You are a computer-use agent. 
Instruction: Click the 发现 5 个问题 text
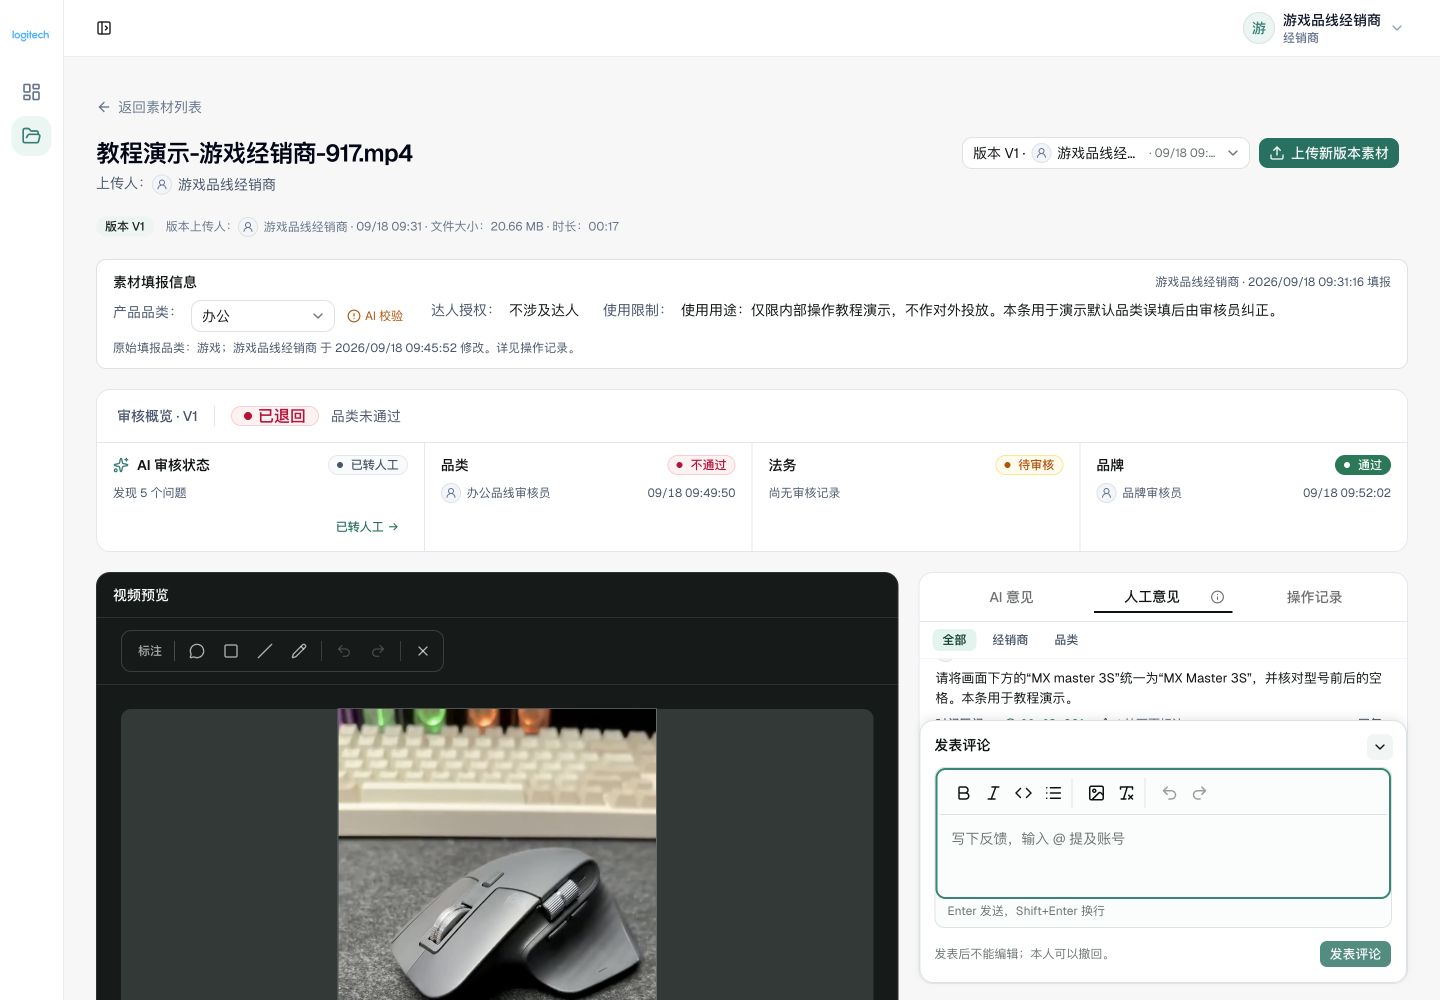click(x=150, y=493)
